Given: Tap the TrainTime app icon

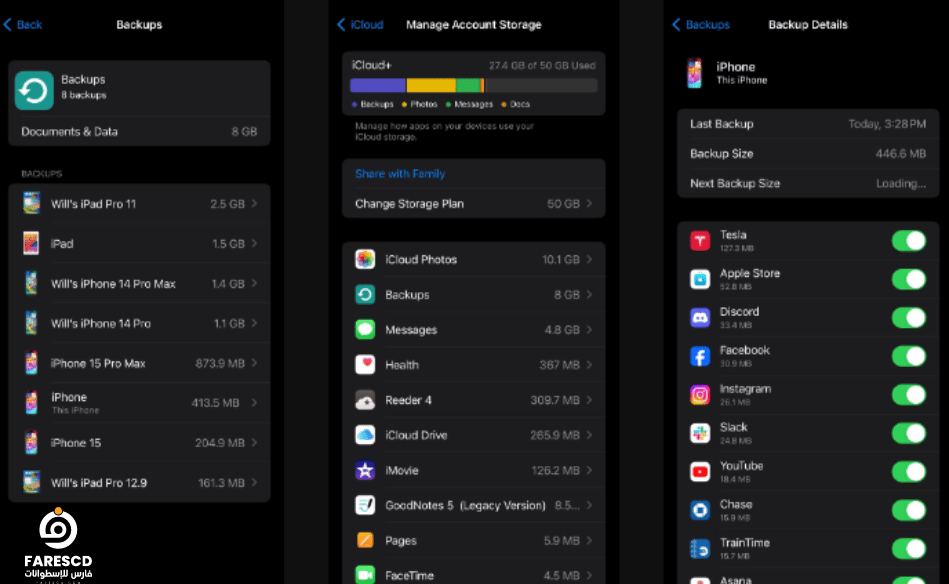Looking at the screenshot, I should point(700,549).
